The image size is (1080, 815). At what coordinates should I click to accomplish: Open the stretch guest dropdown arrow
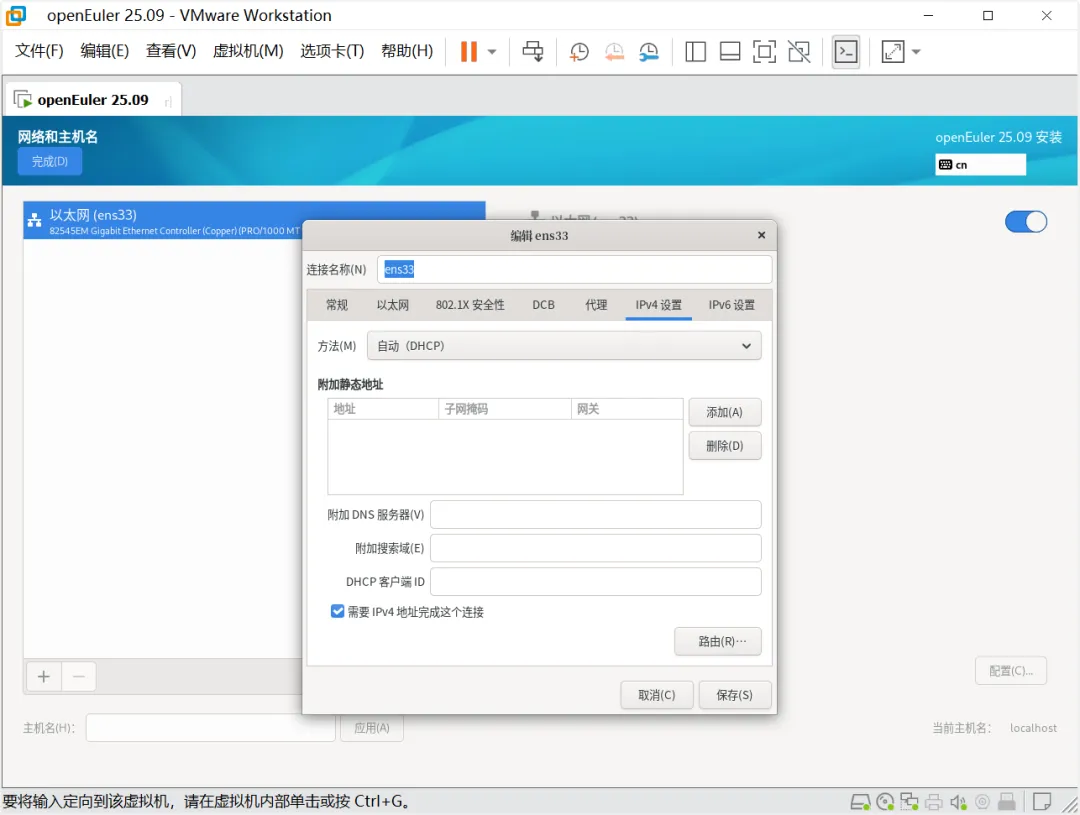click(916, 52)
